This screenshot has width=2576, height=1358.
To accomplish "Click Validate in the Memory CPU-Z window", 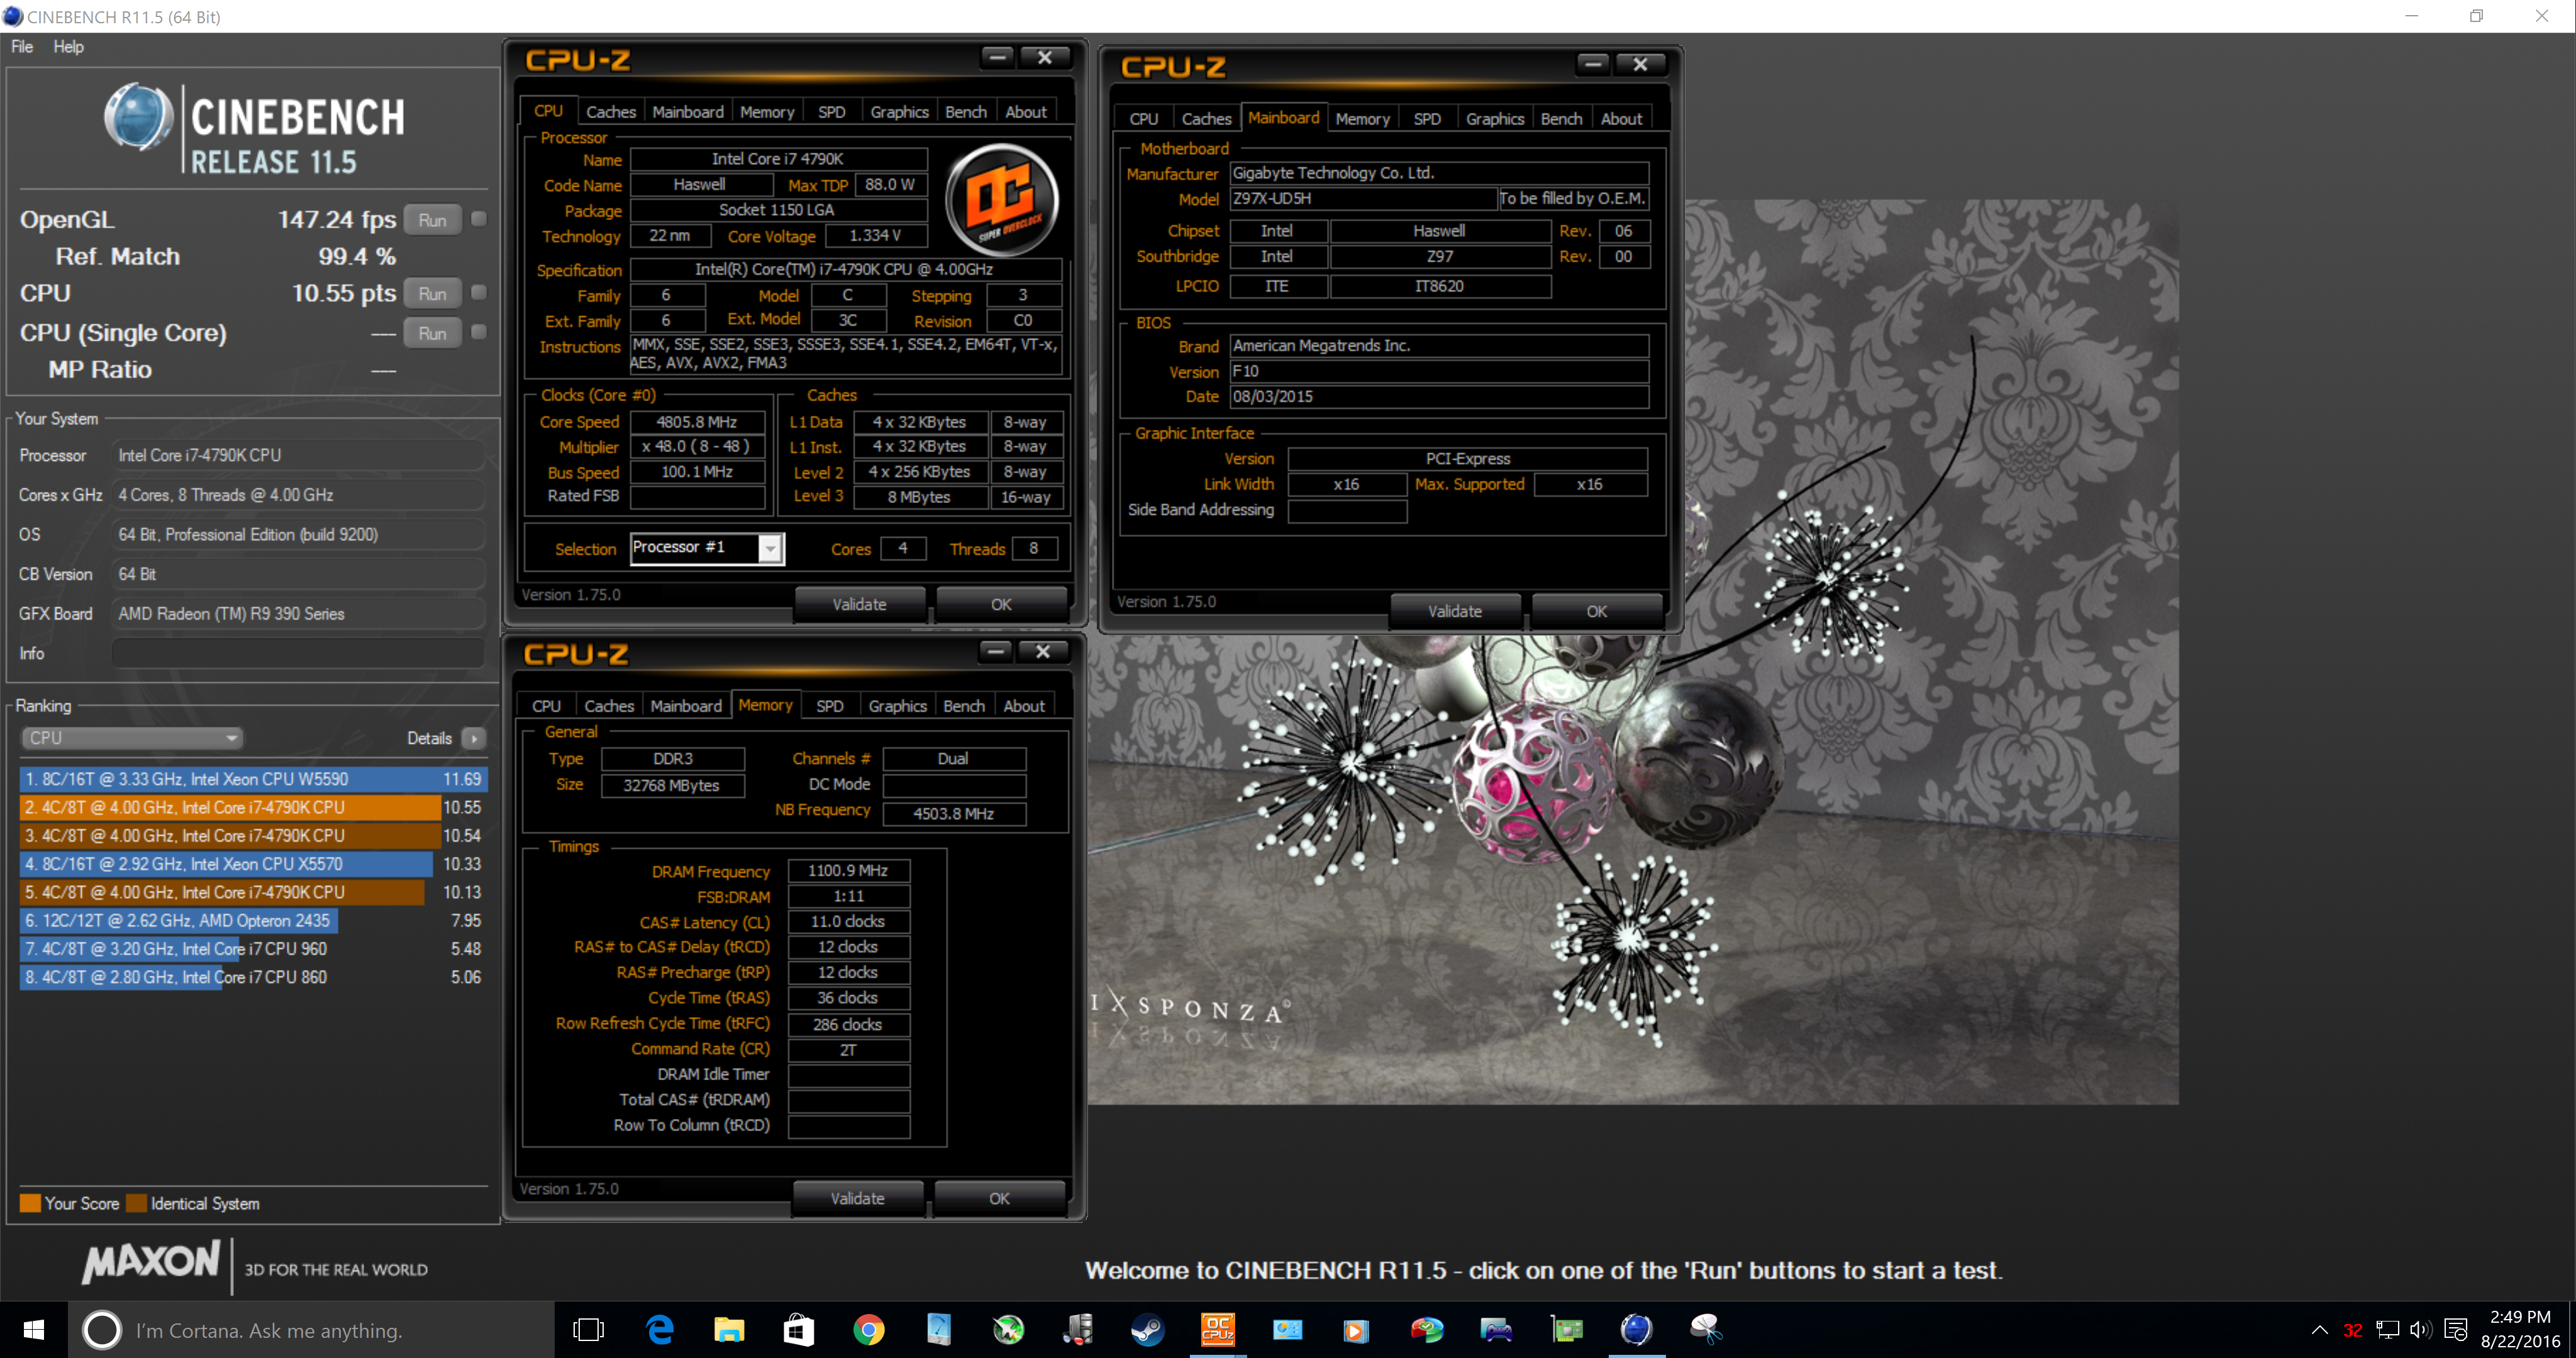I will point(857,1198).
